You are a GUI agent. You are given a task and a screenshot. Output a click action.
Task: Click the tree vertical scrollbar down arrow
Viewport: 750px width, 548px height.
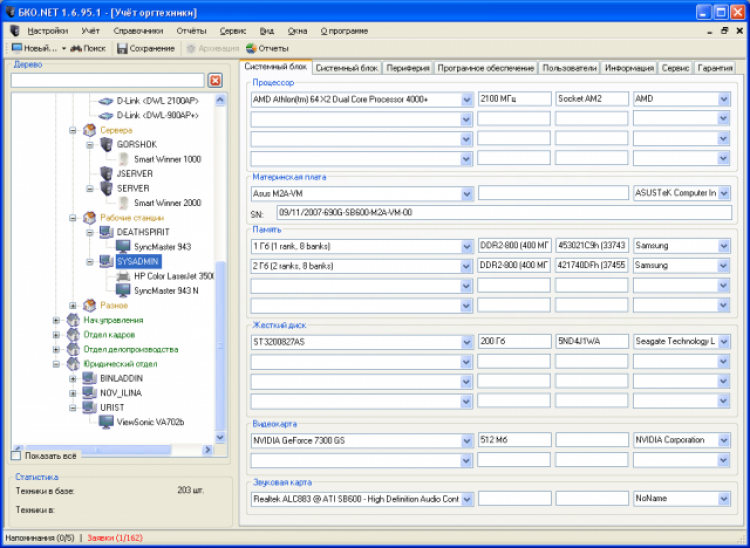pos(220,437)
